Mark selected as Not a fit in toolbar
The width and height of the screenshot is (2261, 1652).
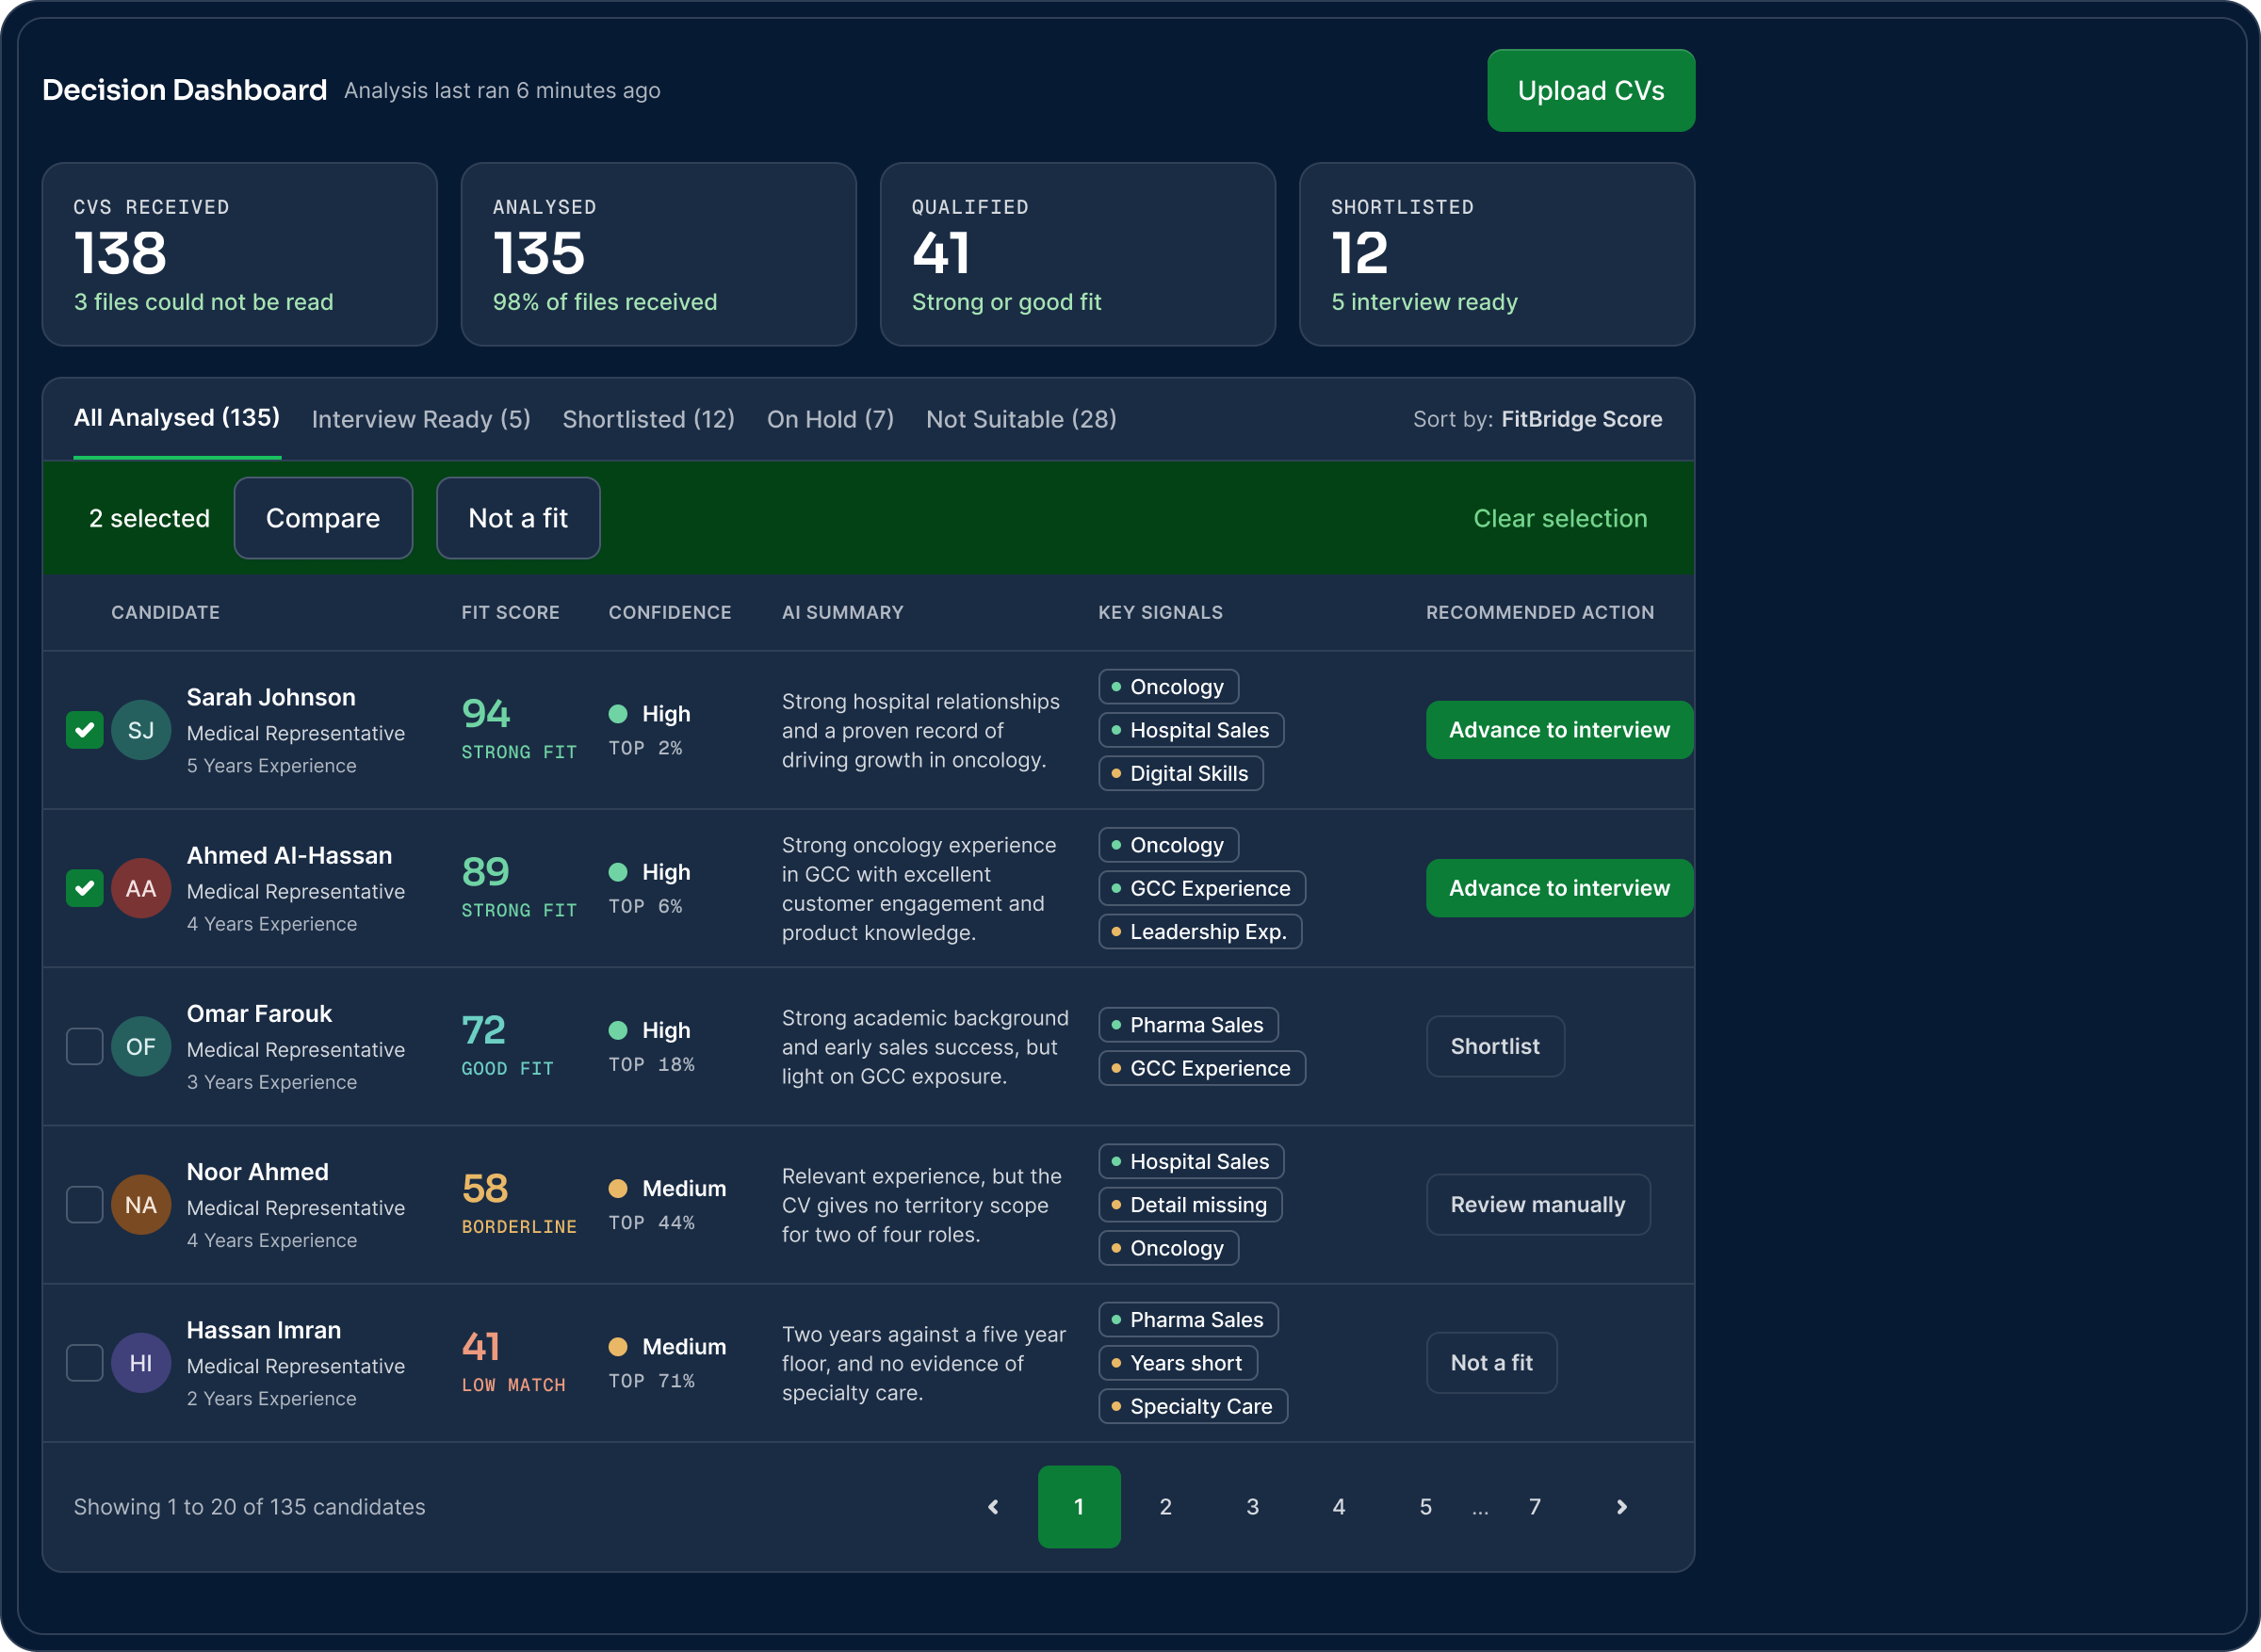click(x=518, y=518)
